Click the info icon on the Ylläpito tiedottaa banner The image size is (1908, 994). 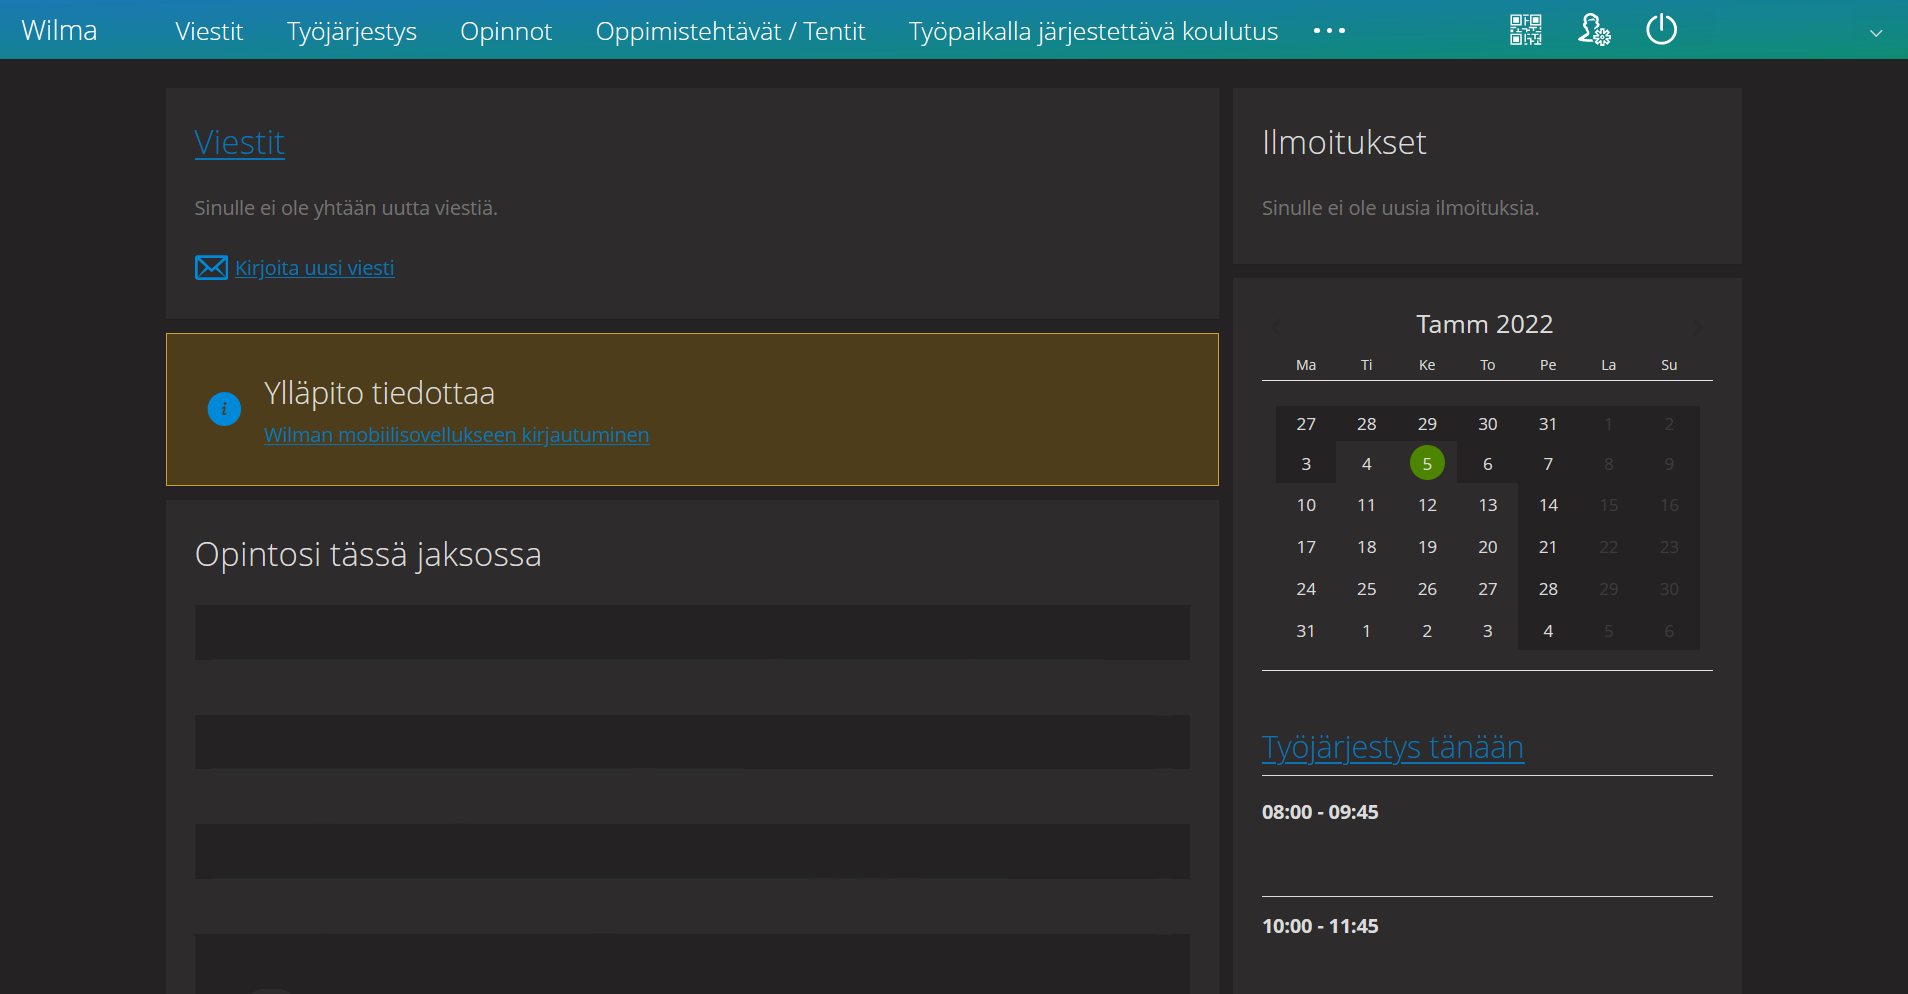(x=223, y=409)
